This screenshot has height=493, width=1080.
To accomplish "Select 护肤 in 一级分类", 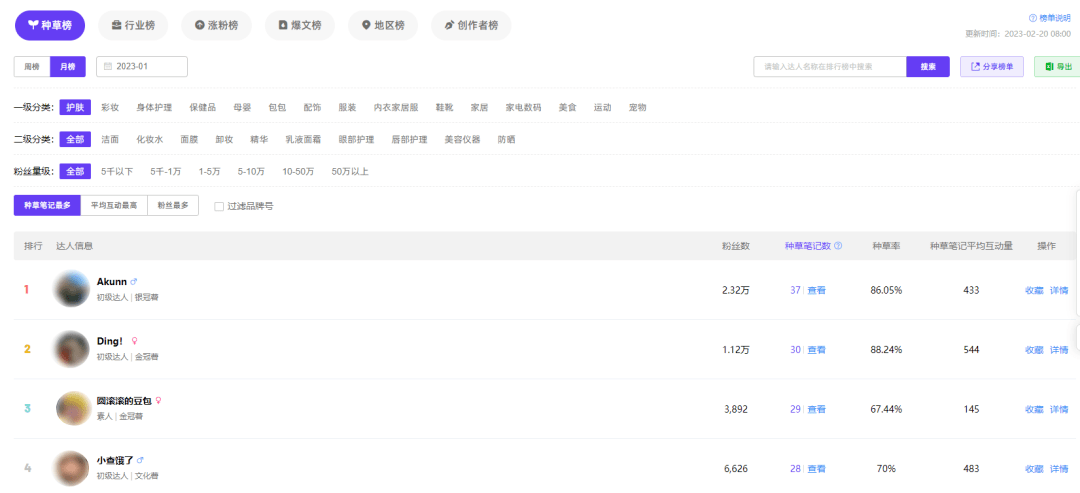I will [x=75, y=107].
